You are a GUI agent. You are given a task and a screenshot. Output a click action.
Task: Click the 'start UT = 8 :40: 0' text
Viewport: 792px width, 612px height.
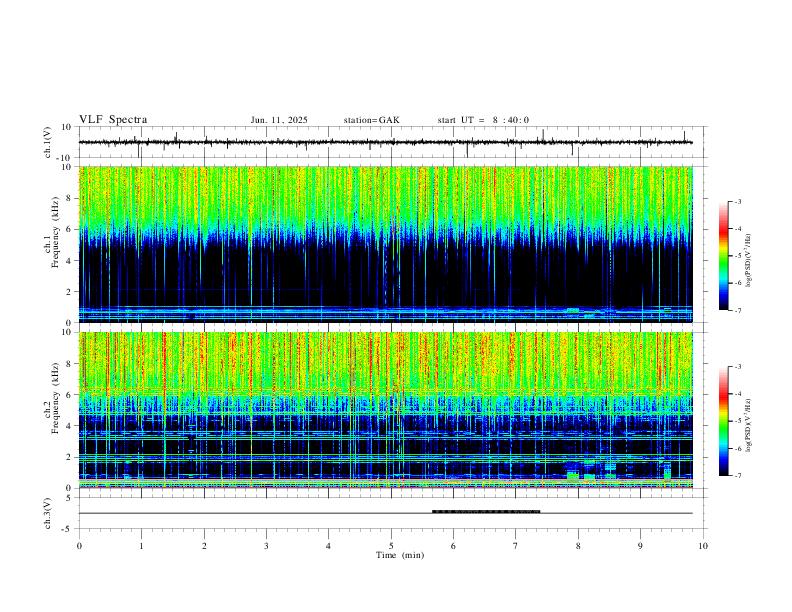pos(483,120)
